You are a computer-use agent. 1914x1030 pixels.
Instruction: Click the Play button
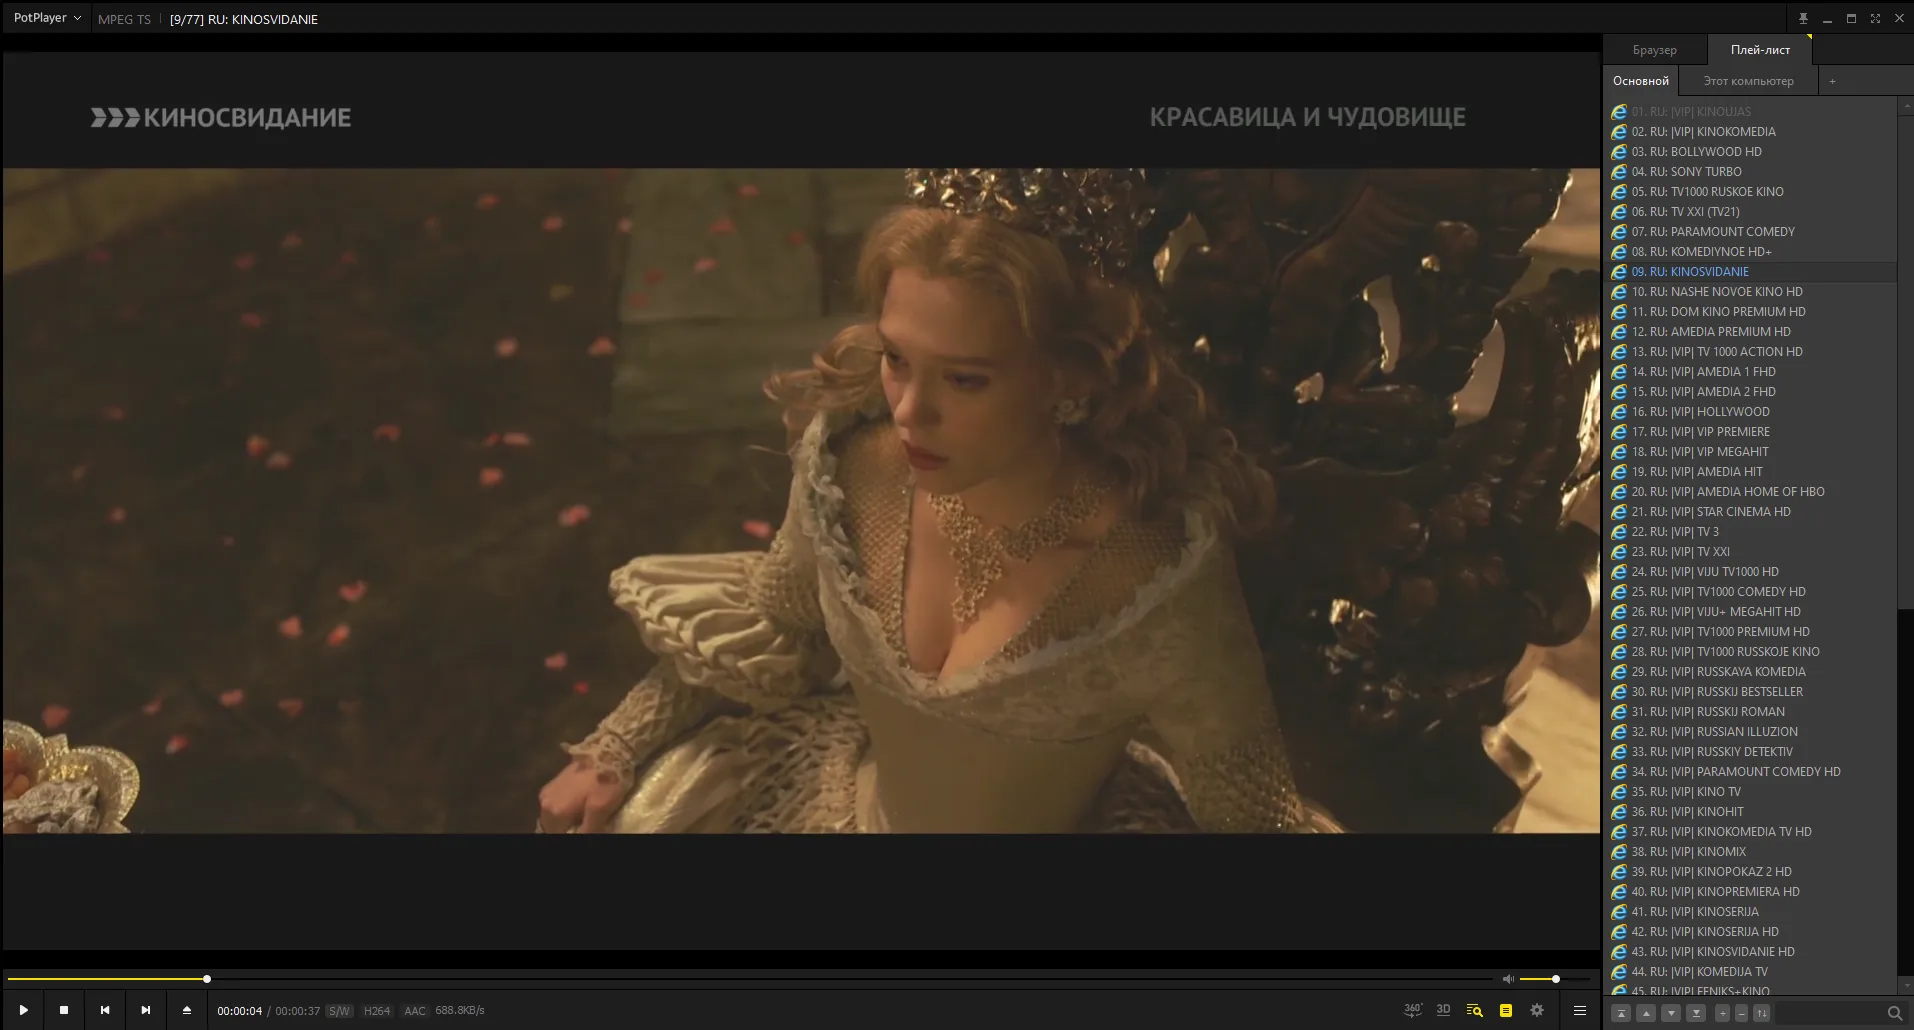(x=23, y=1010)
